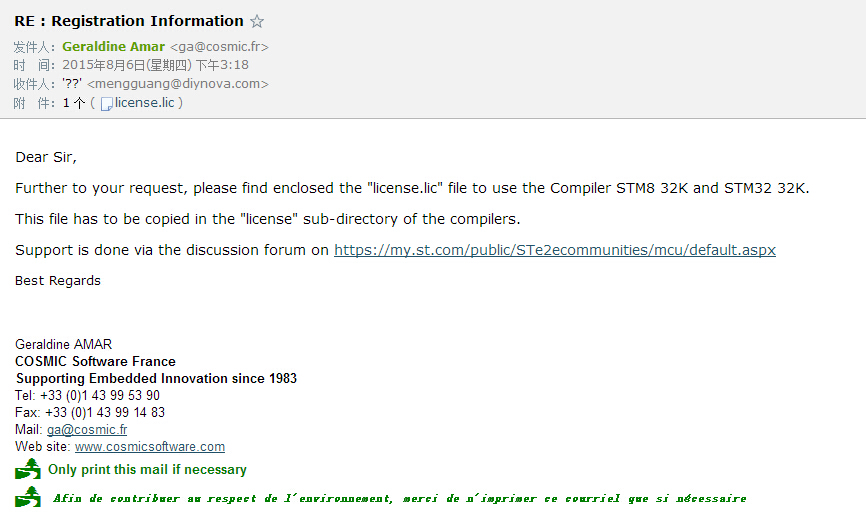
Task: Click sender address ga@cosmic.fr in header
Action: click(x=219, y=47)
